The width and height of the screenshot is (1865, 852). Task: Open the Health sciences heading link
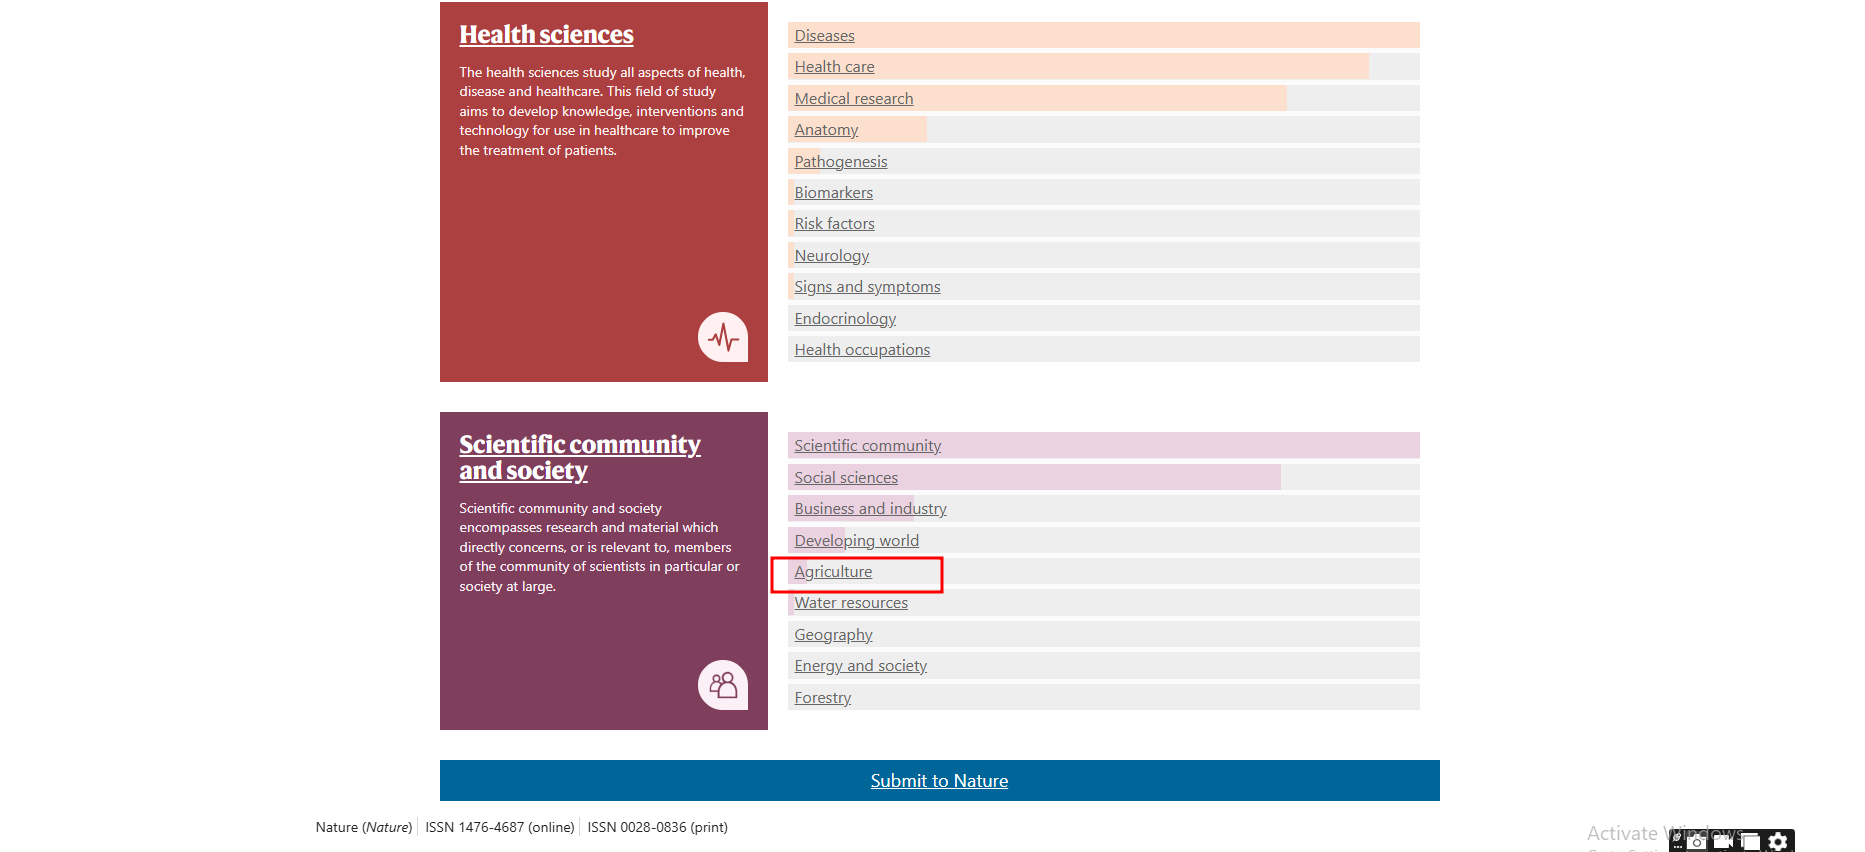546,35
